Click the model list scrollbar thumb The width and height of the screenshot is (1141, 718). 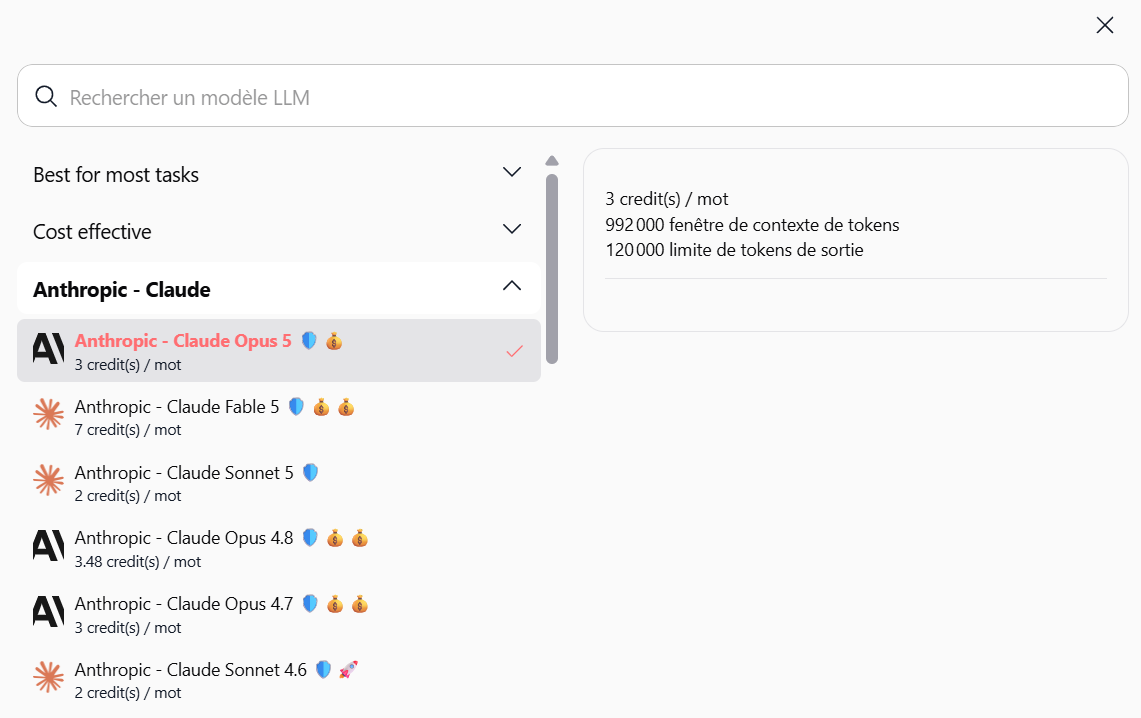pyautogui.click(x=552, y=268)
